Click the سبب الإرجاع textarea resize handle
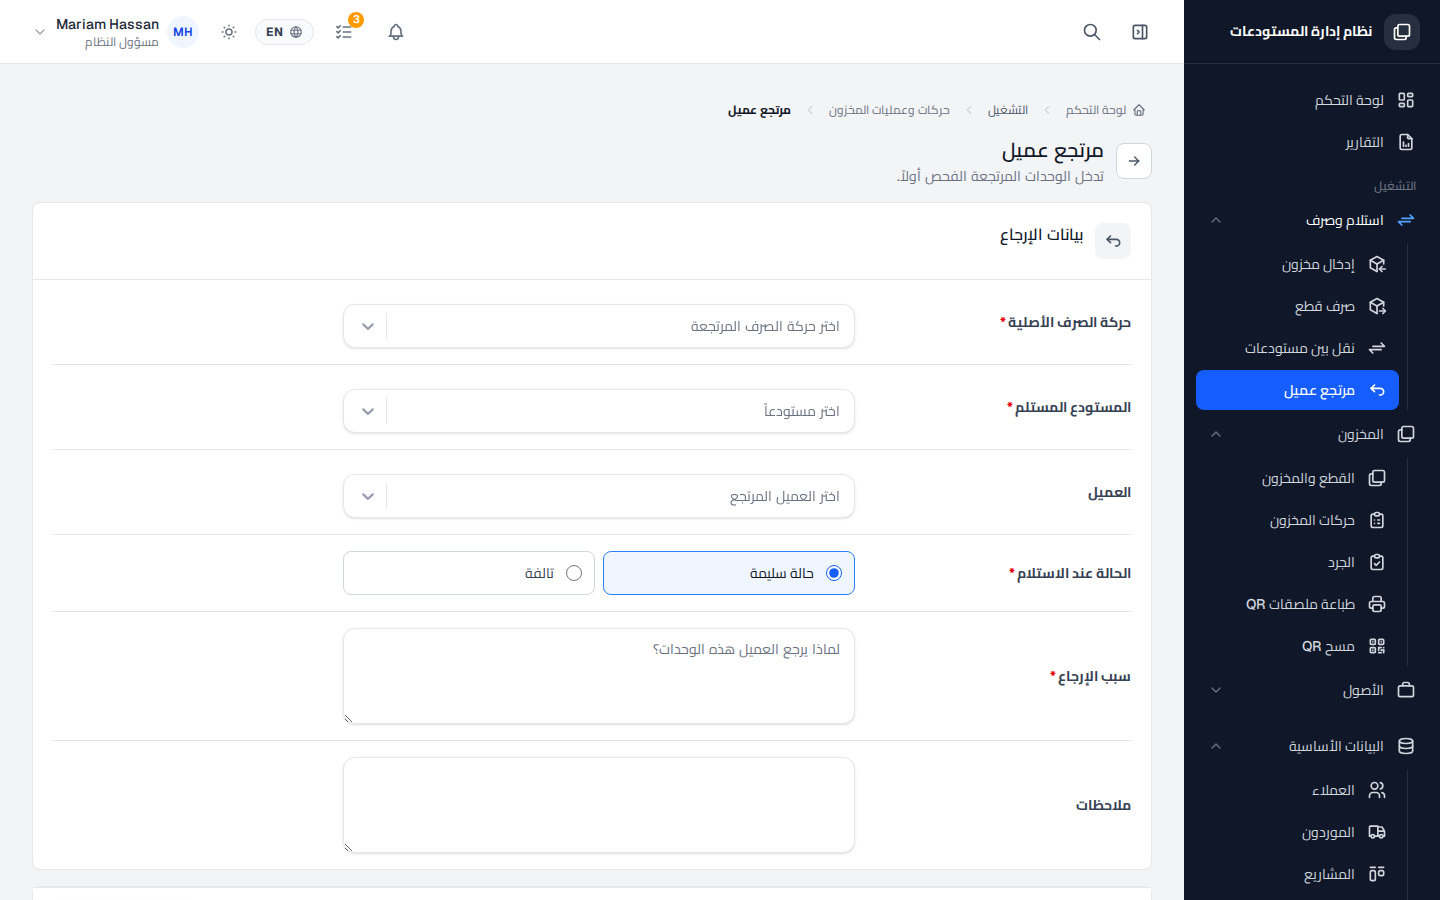 click(x=348, y=718)
